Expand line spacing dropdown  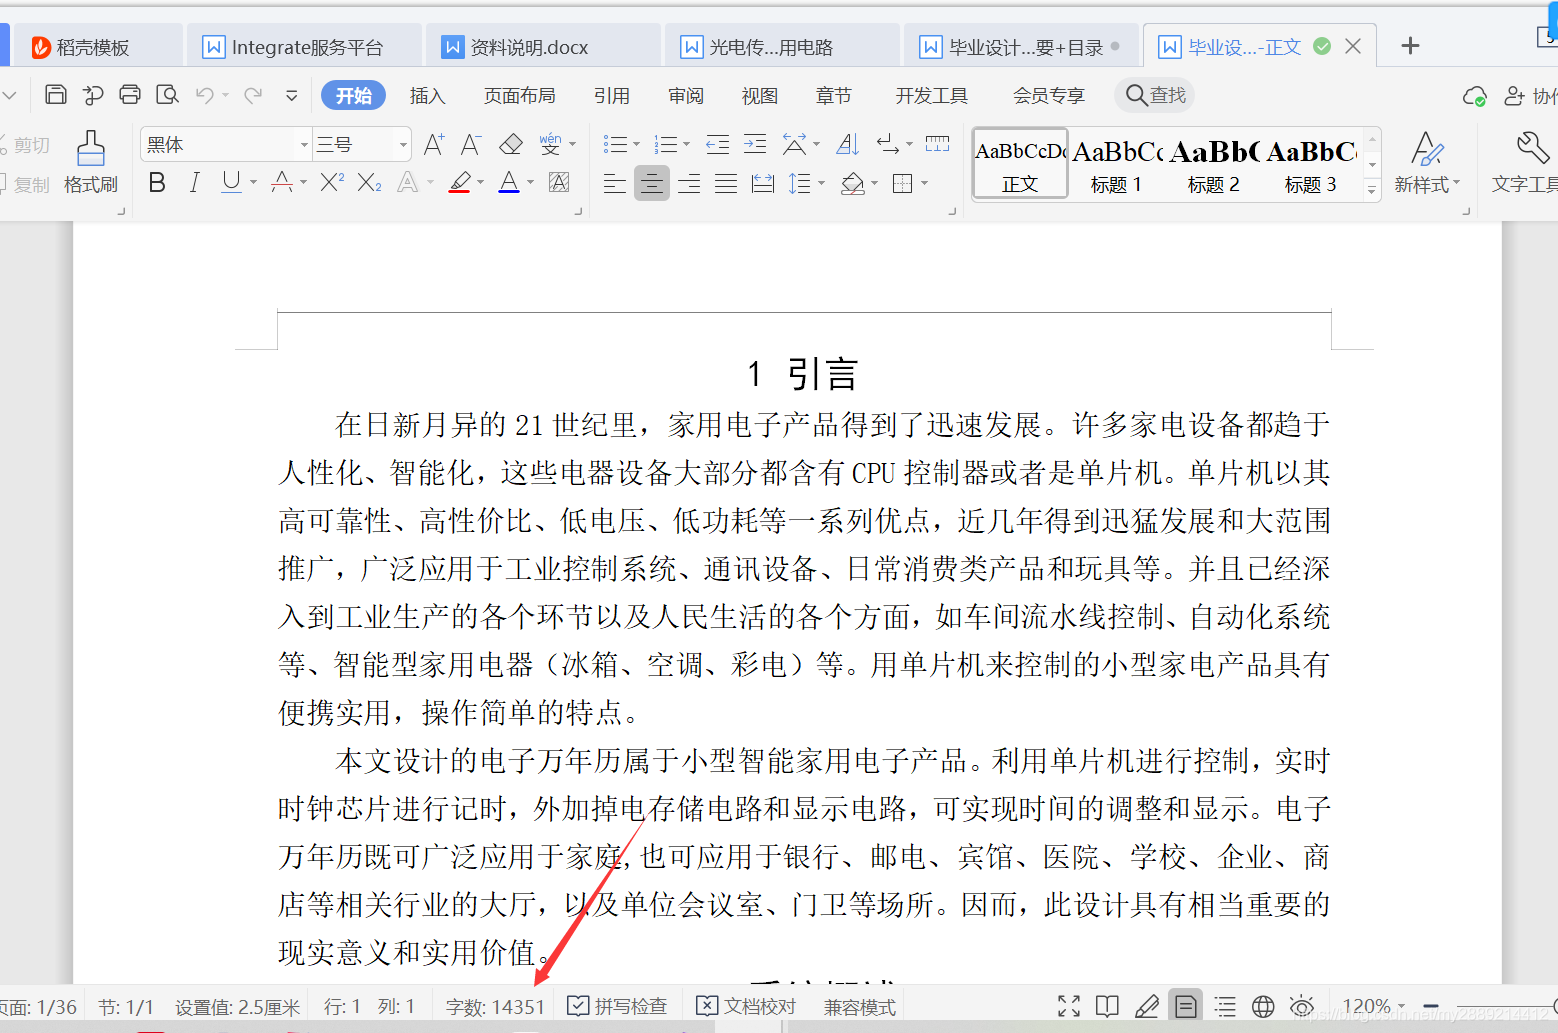[822, 183]
